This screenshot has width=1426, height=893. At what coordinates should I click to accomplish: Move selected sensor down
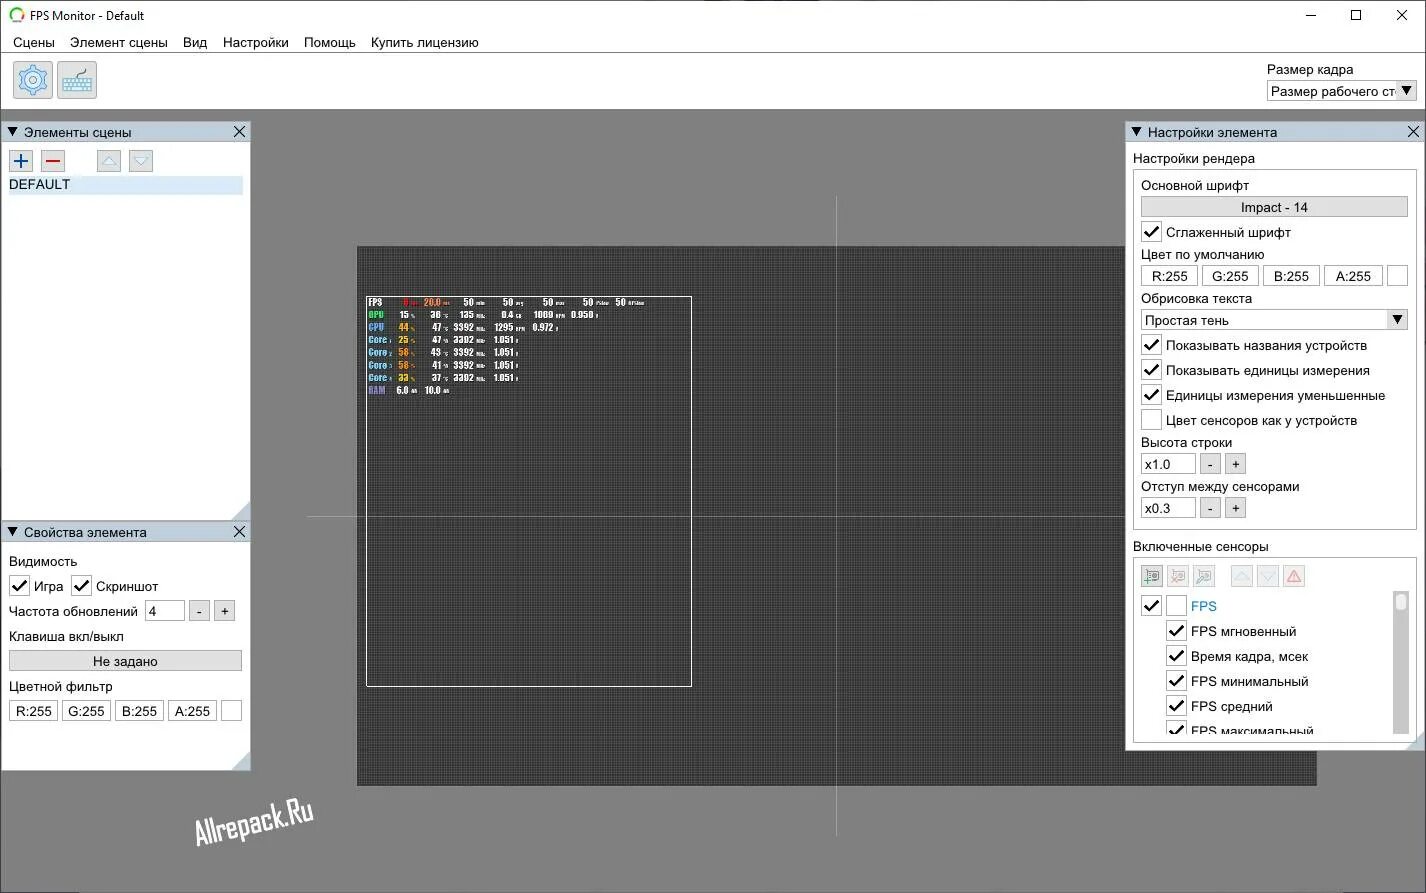point(1268,576)
